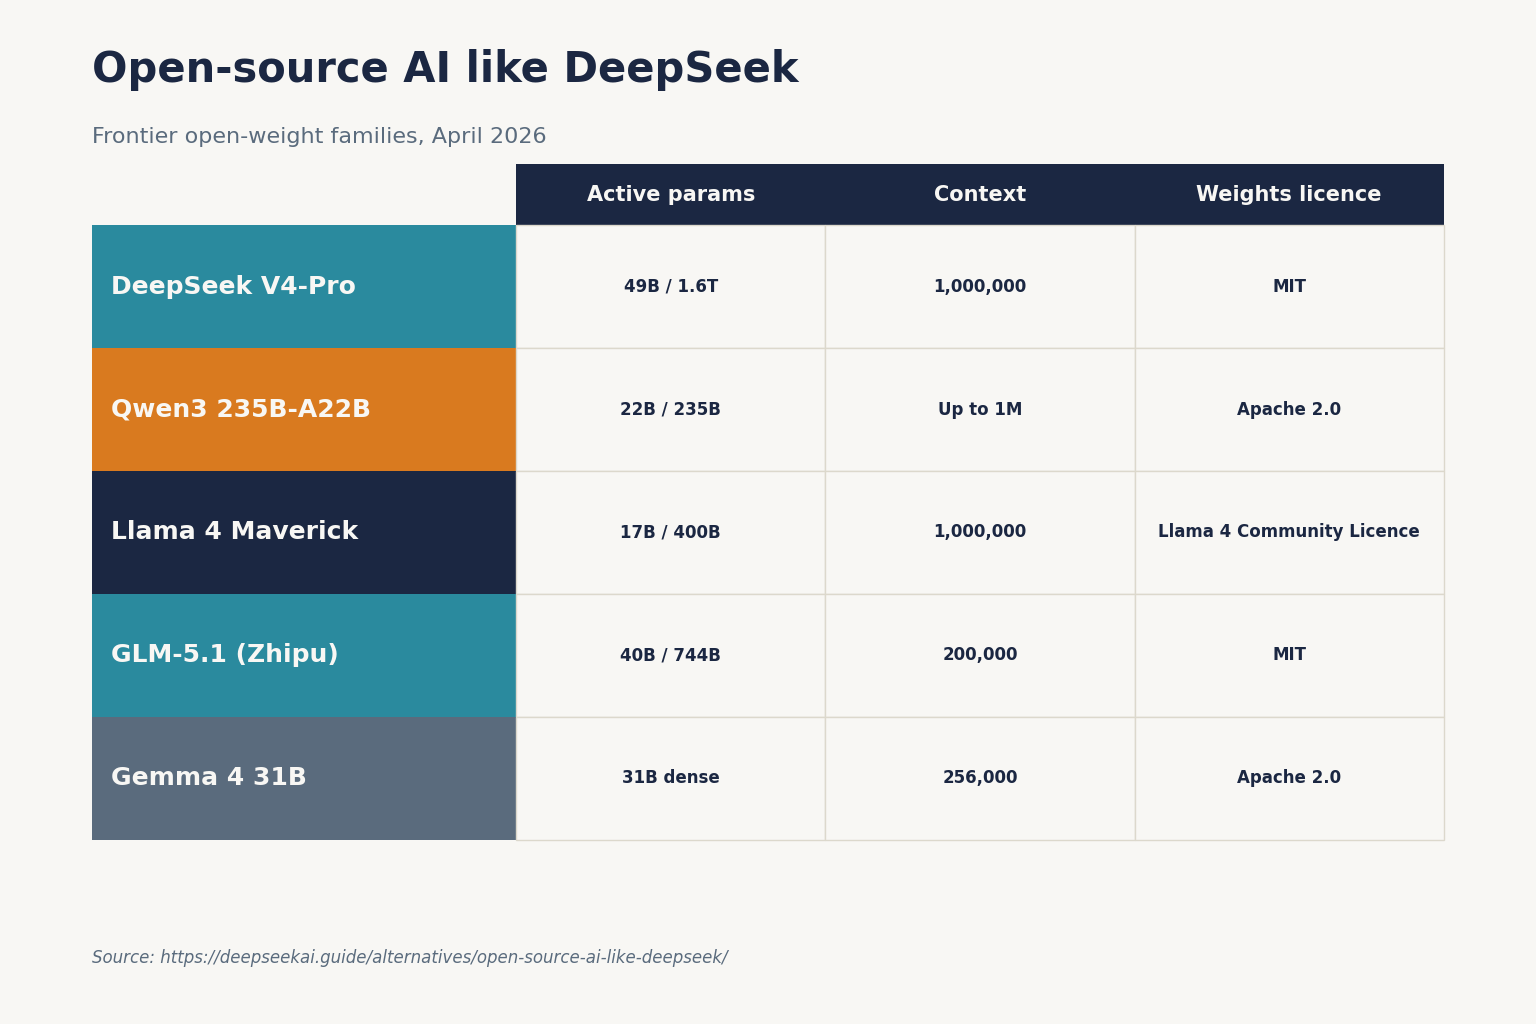1536x1024 pixels.
Task: Click Llama 4 Maverick context '1,000,000'
Action: (x=980, y=533)
